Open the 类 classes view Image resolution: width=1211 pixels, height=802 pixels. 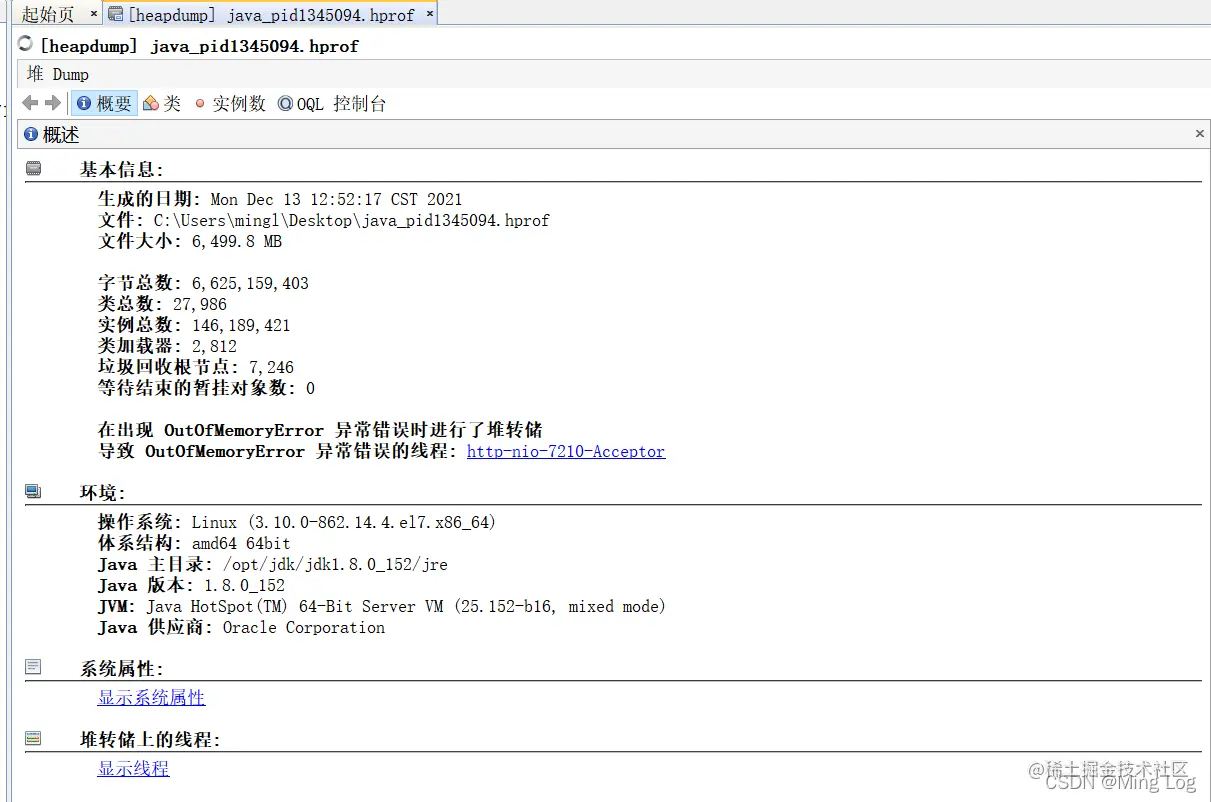(x=162, y=103)
